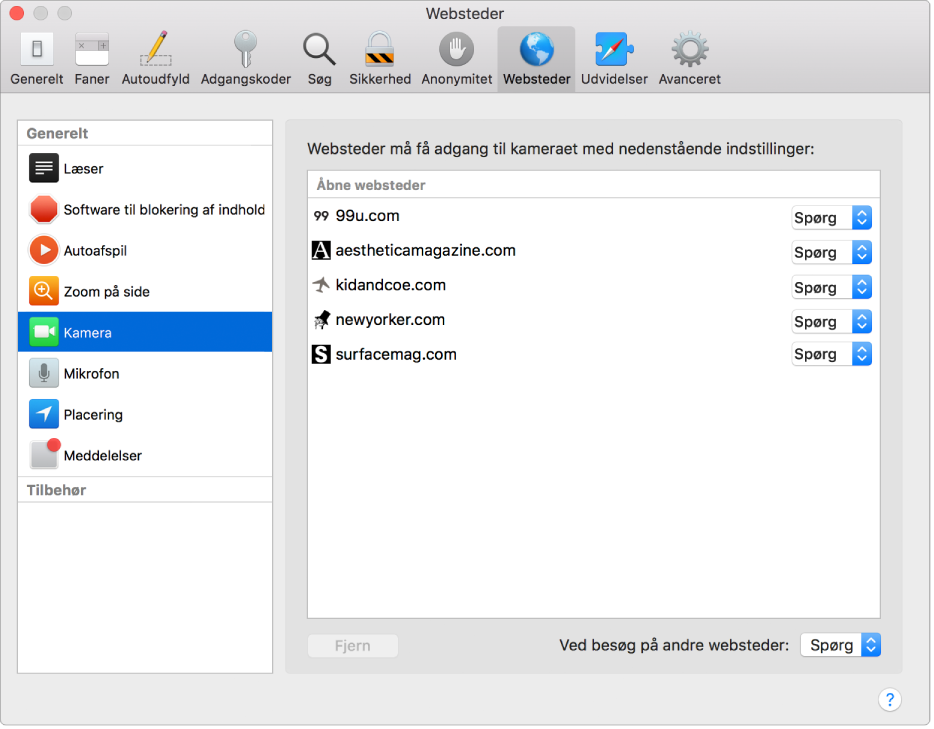Viewport: 934px width, 729px height.
Task: Select 'Software til blokering af indhold' row
Action: click(x=145, y=210)
